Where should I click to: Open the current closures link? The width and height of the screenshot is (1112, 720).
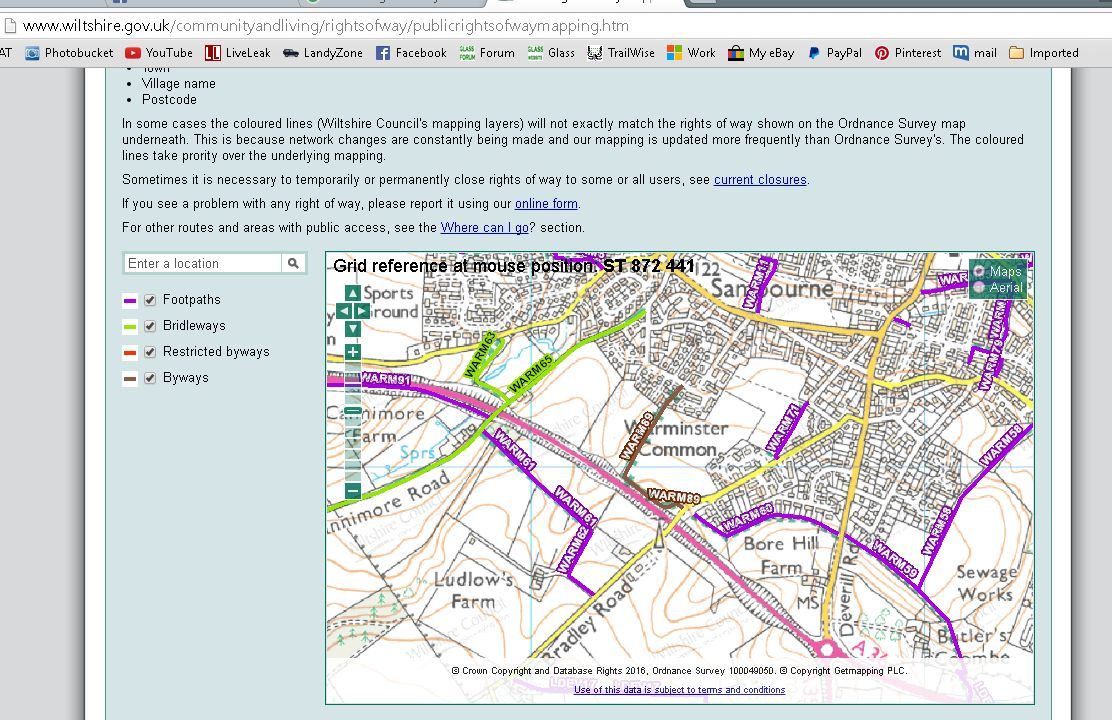click(x=760, y=179)
